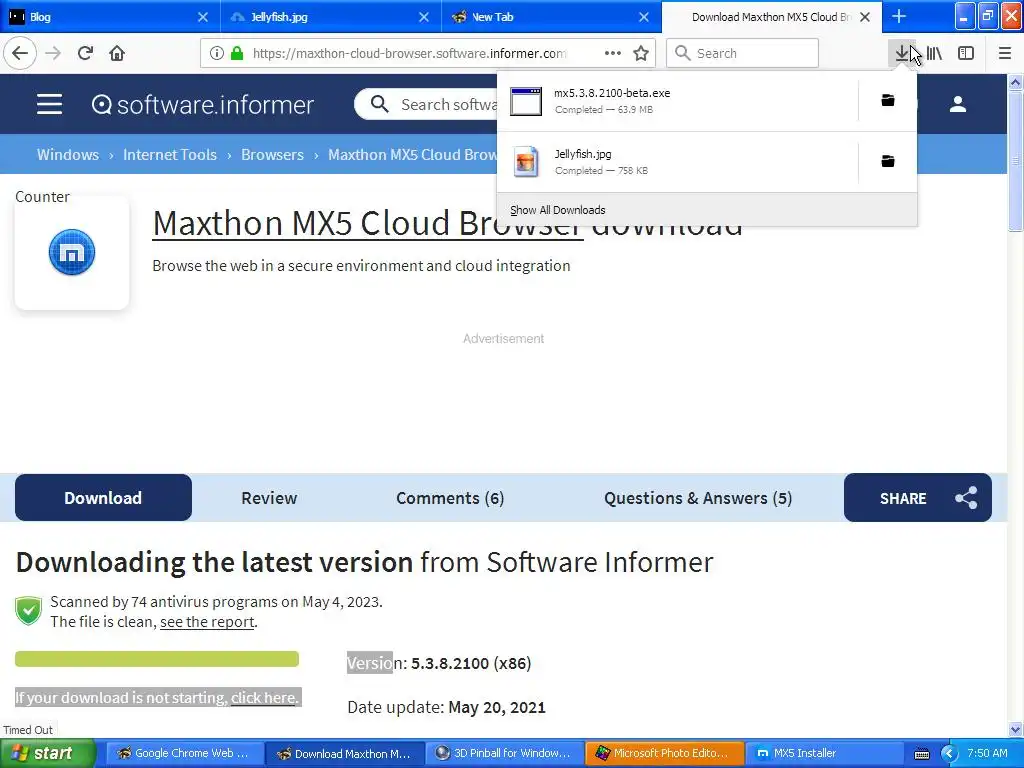Click the green antivirus shield icon
1024x768 pixels.
pyautogui.click(x=28, y=611)
